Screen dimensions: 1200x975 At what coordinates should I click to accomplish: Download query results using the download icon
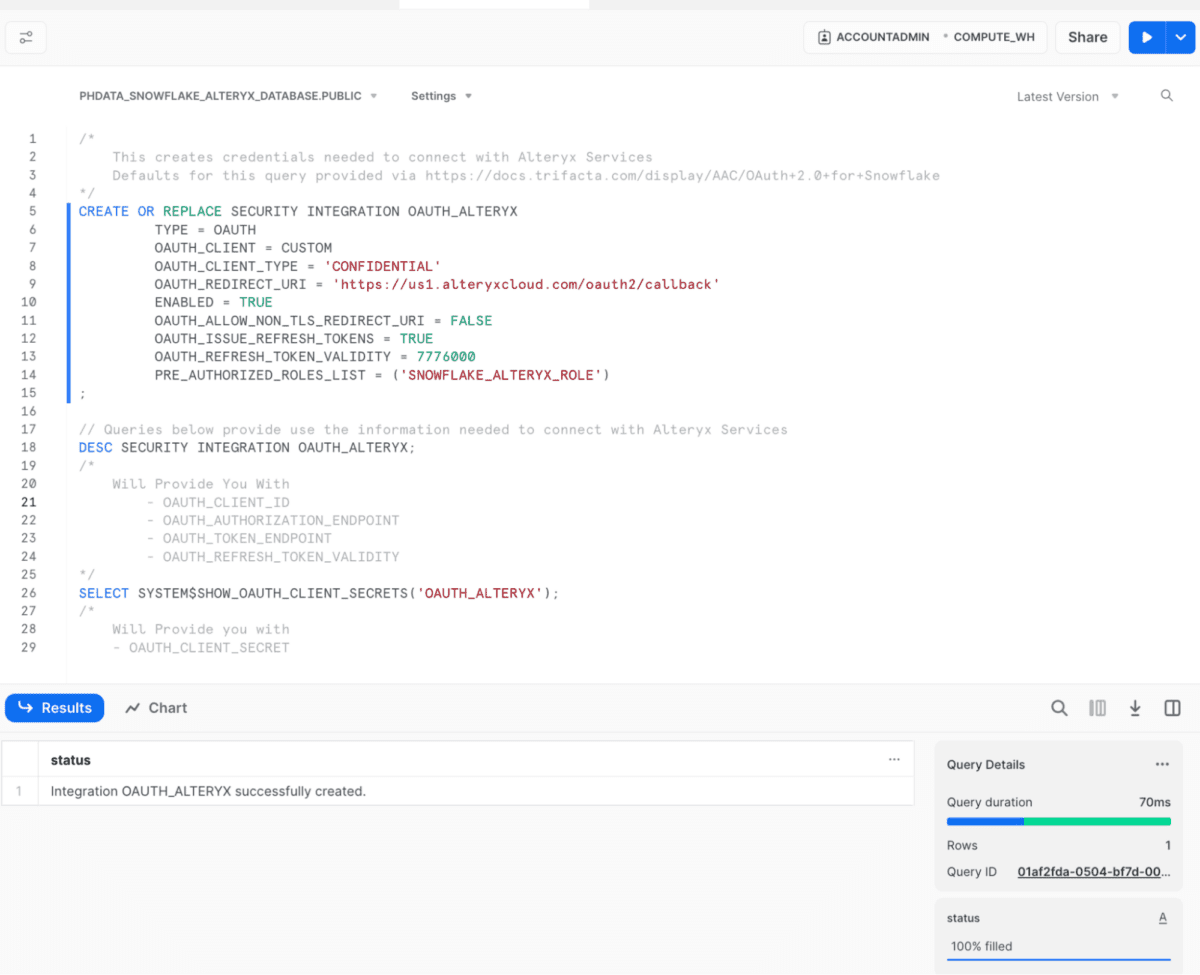coord(1135,708)
